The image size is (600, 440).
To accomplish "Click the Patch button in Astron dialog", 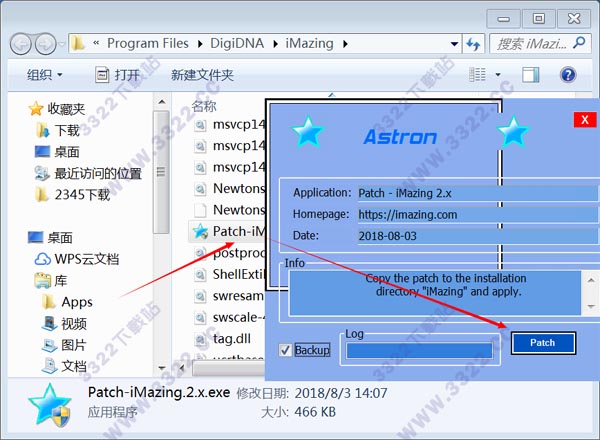I will 543,343.
